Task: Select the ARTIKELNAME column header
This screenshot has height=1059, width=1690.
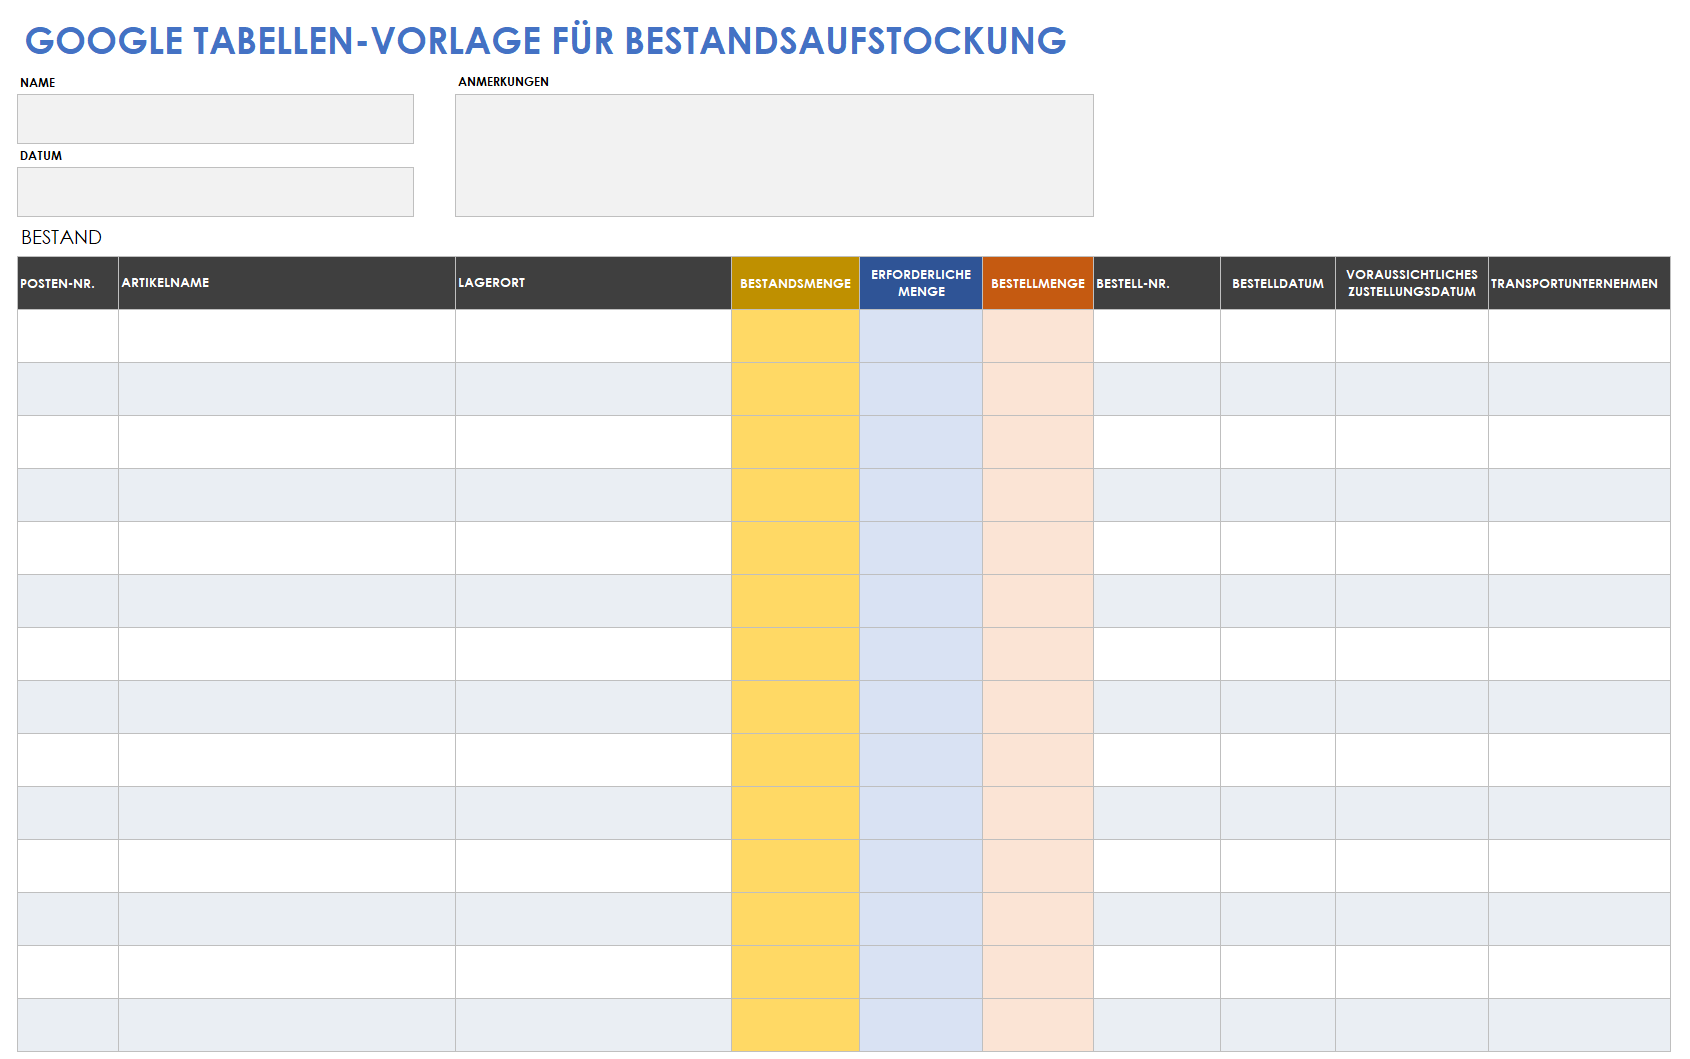Action: [287, 283]
